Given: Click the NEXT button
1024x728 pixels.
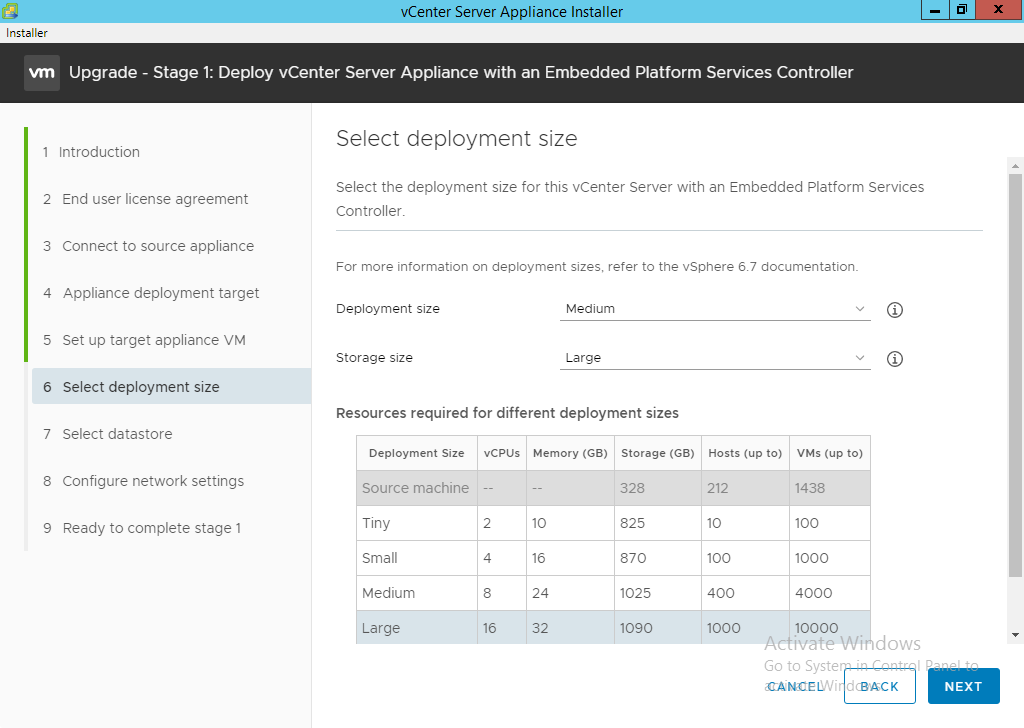Looking at the screenshot, I should [x=963, y=686].
